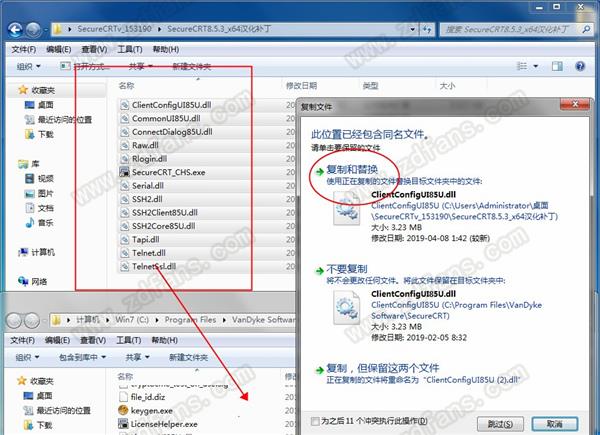Select the SSH2.dll file icon
The image size is (600, 435).
point(124,199)
